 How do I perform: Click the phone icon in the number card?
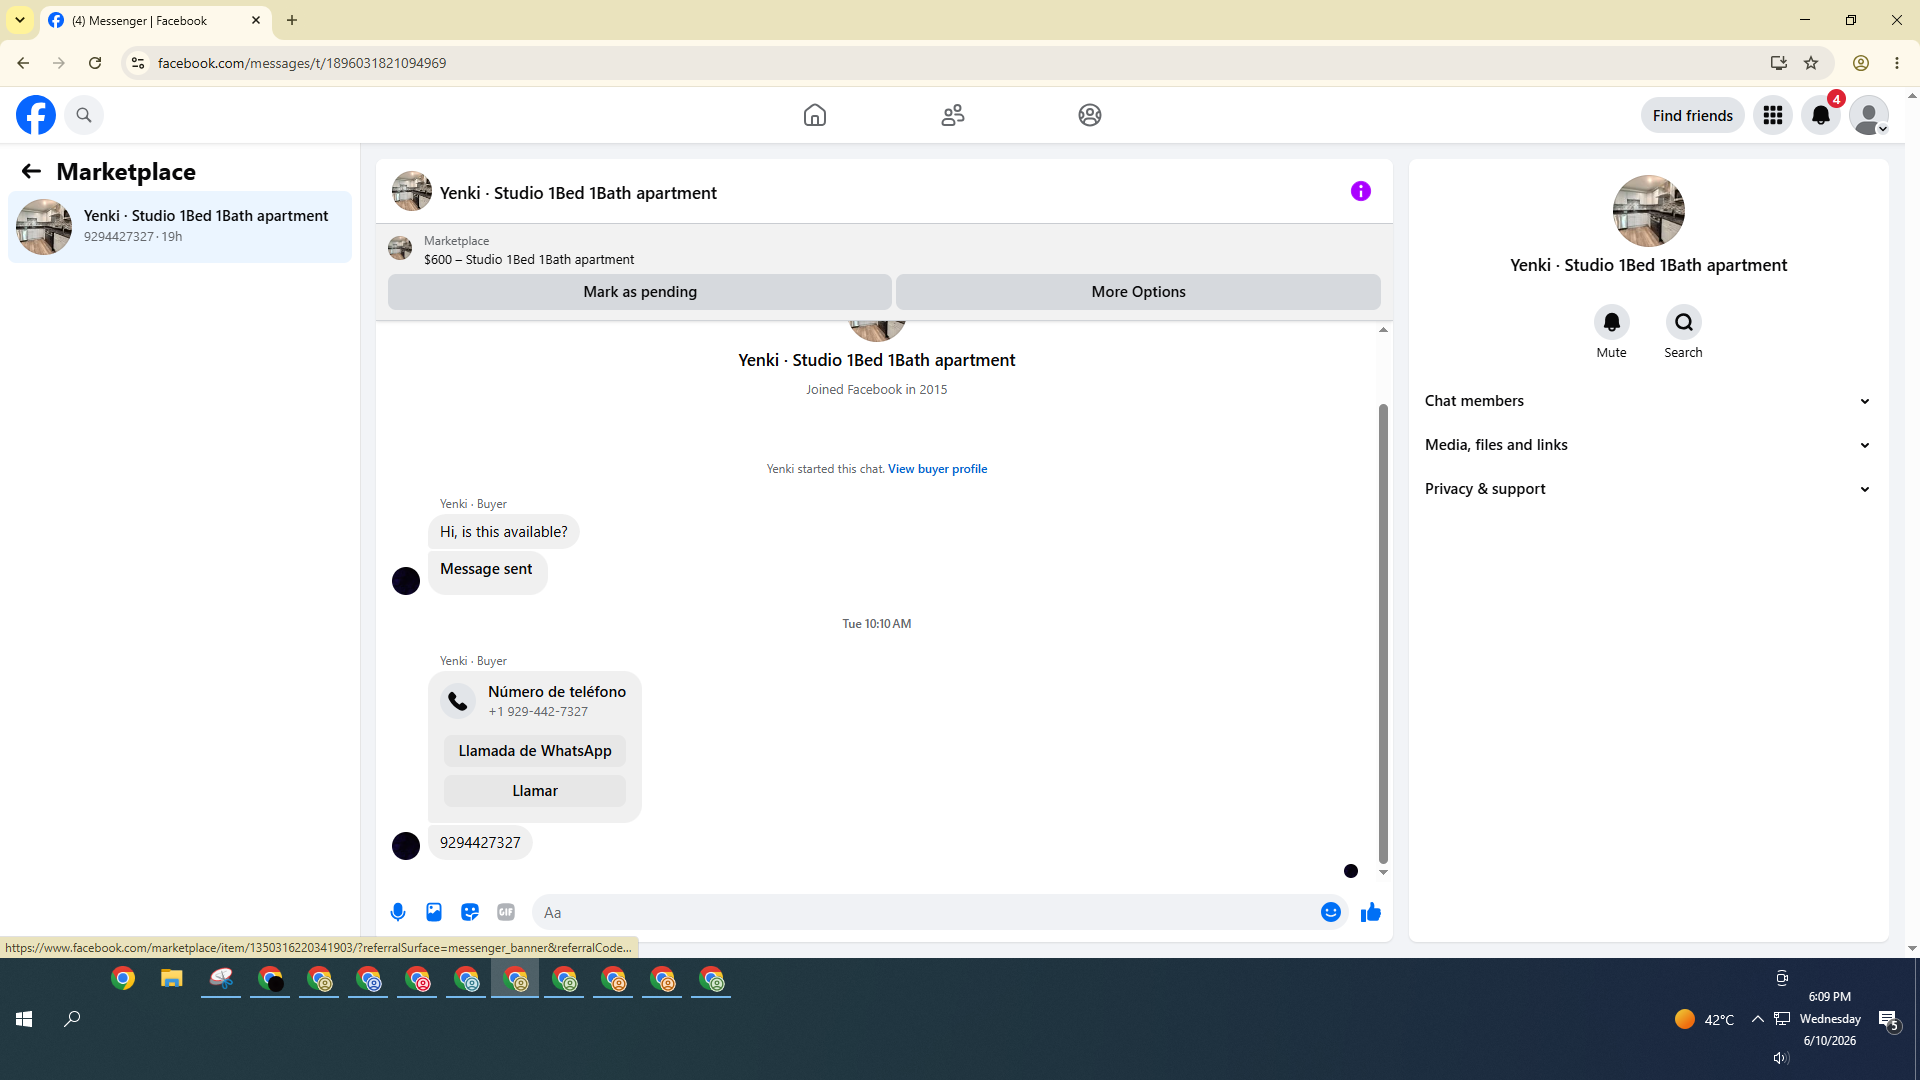click(x=458, y=701)
